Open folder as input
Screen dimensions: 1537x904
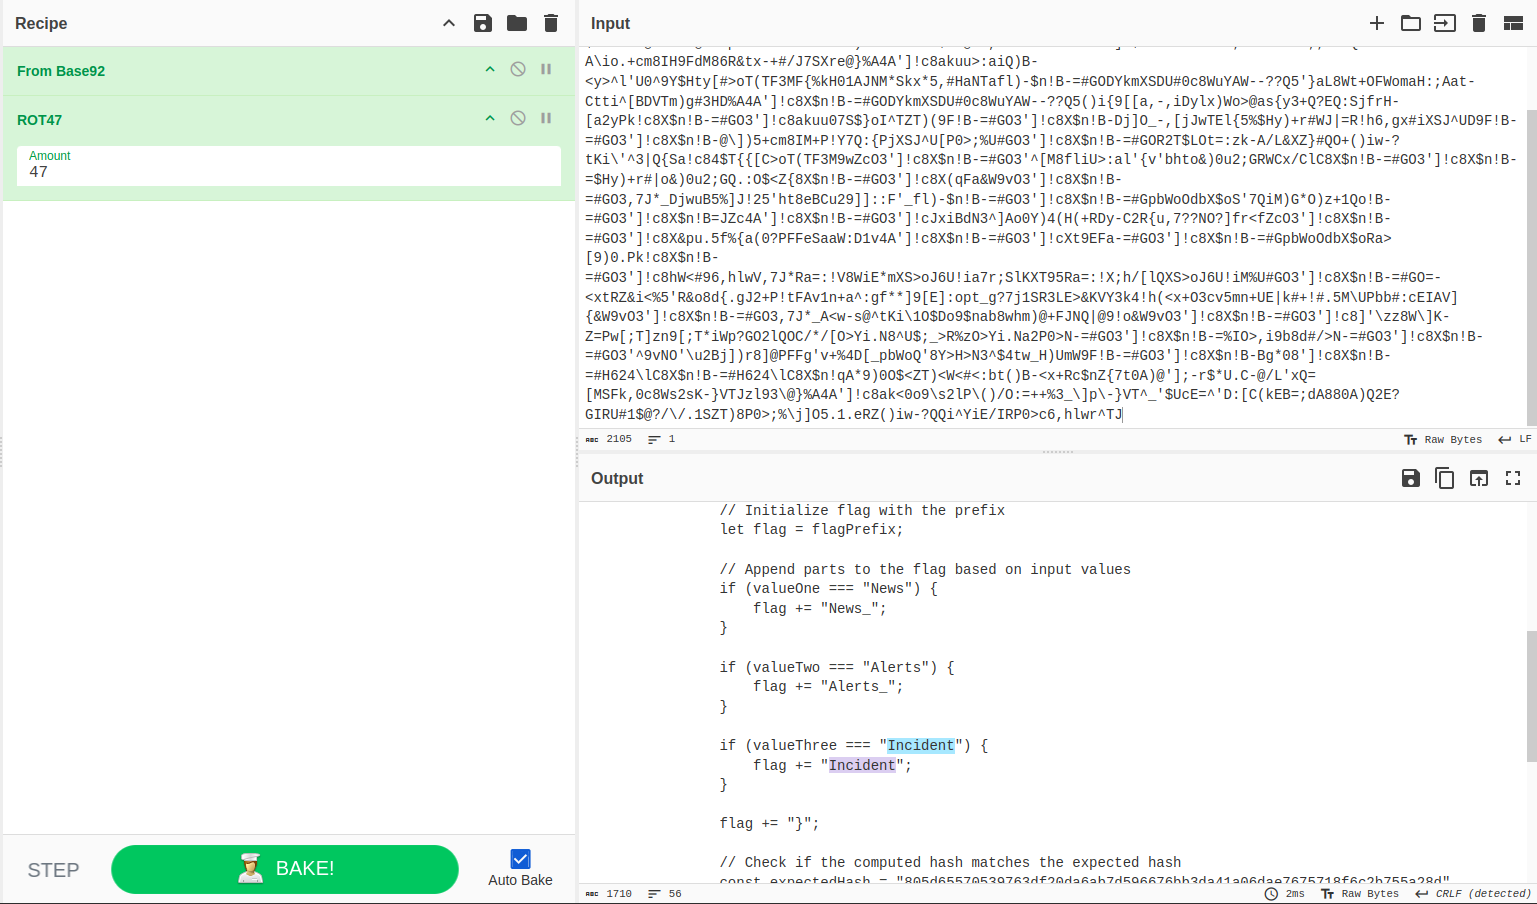[x=1411, y=23]
